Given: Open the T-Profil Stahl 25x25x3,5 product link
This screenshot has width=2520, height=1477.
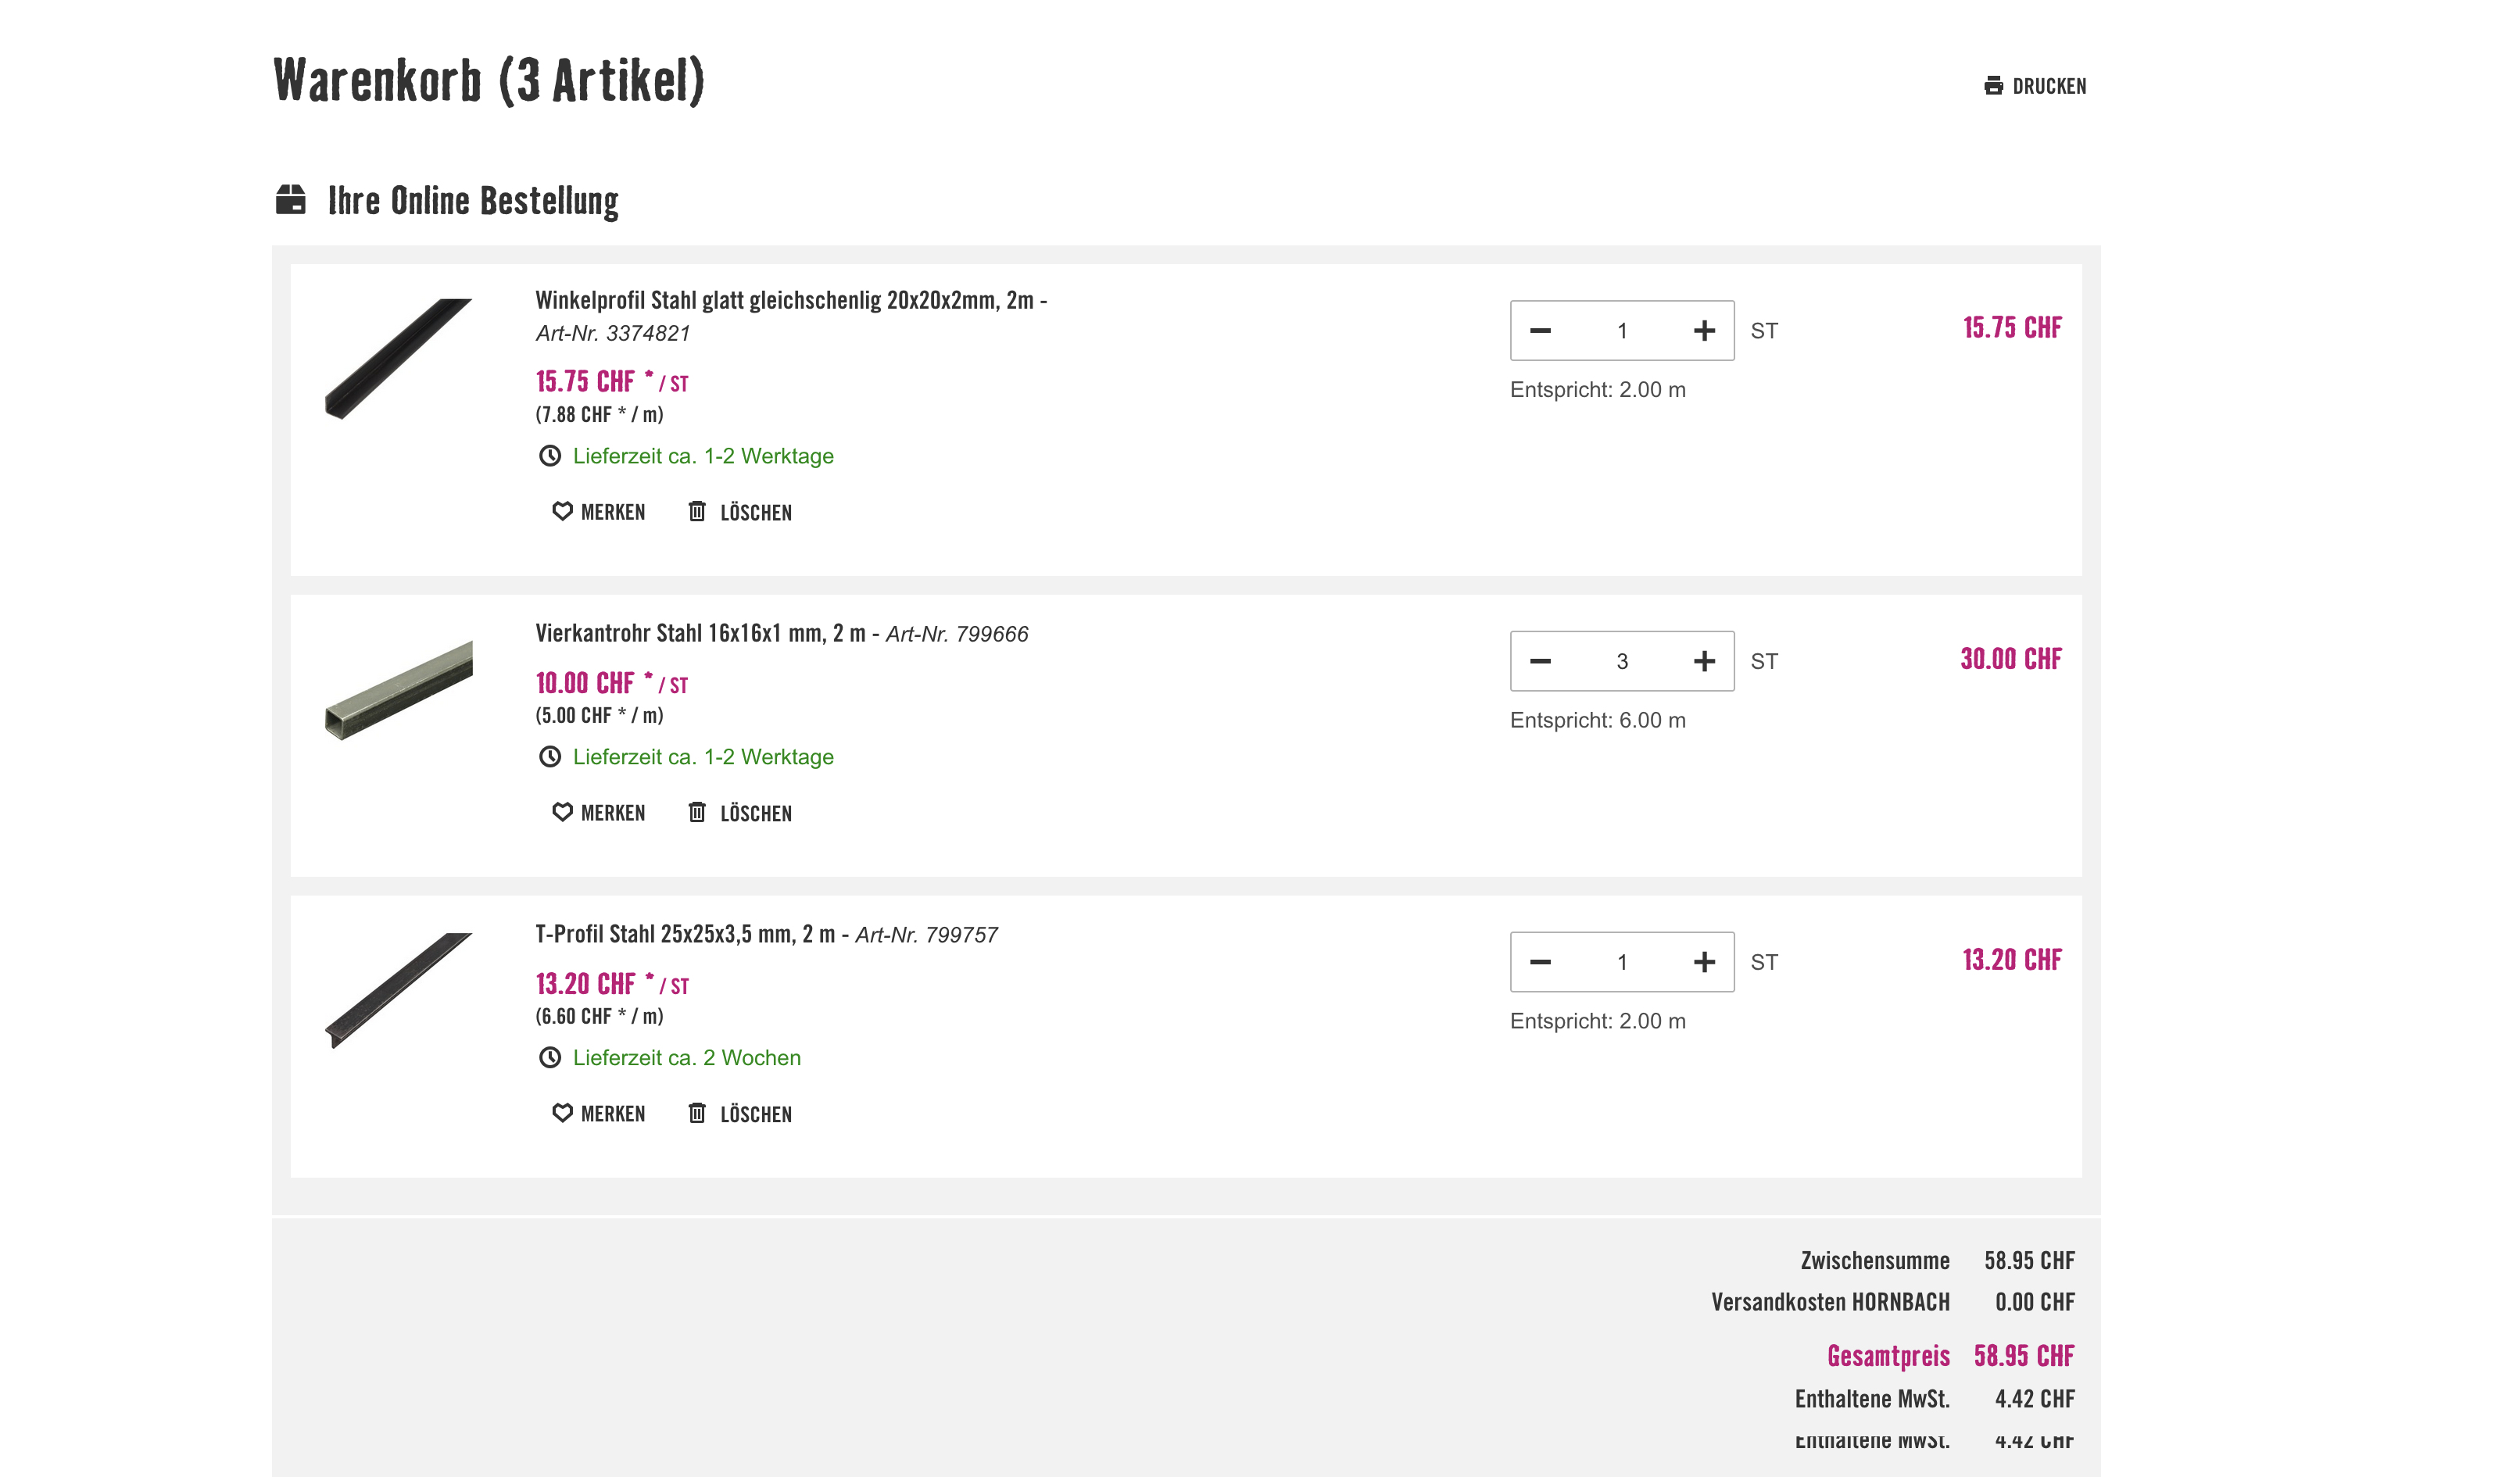Looking at the screenshot, I should (685, 934).
